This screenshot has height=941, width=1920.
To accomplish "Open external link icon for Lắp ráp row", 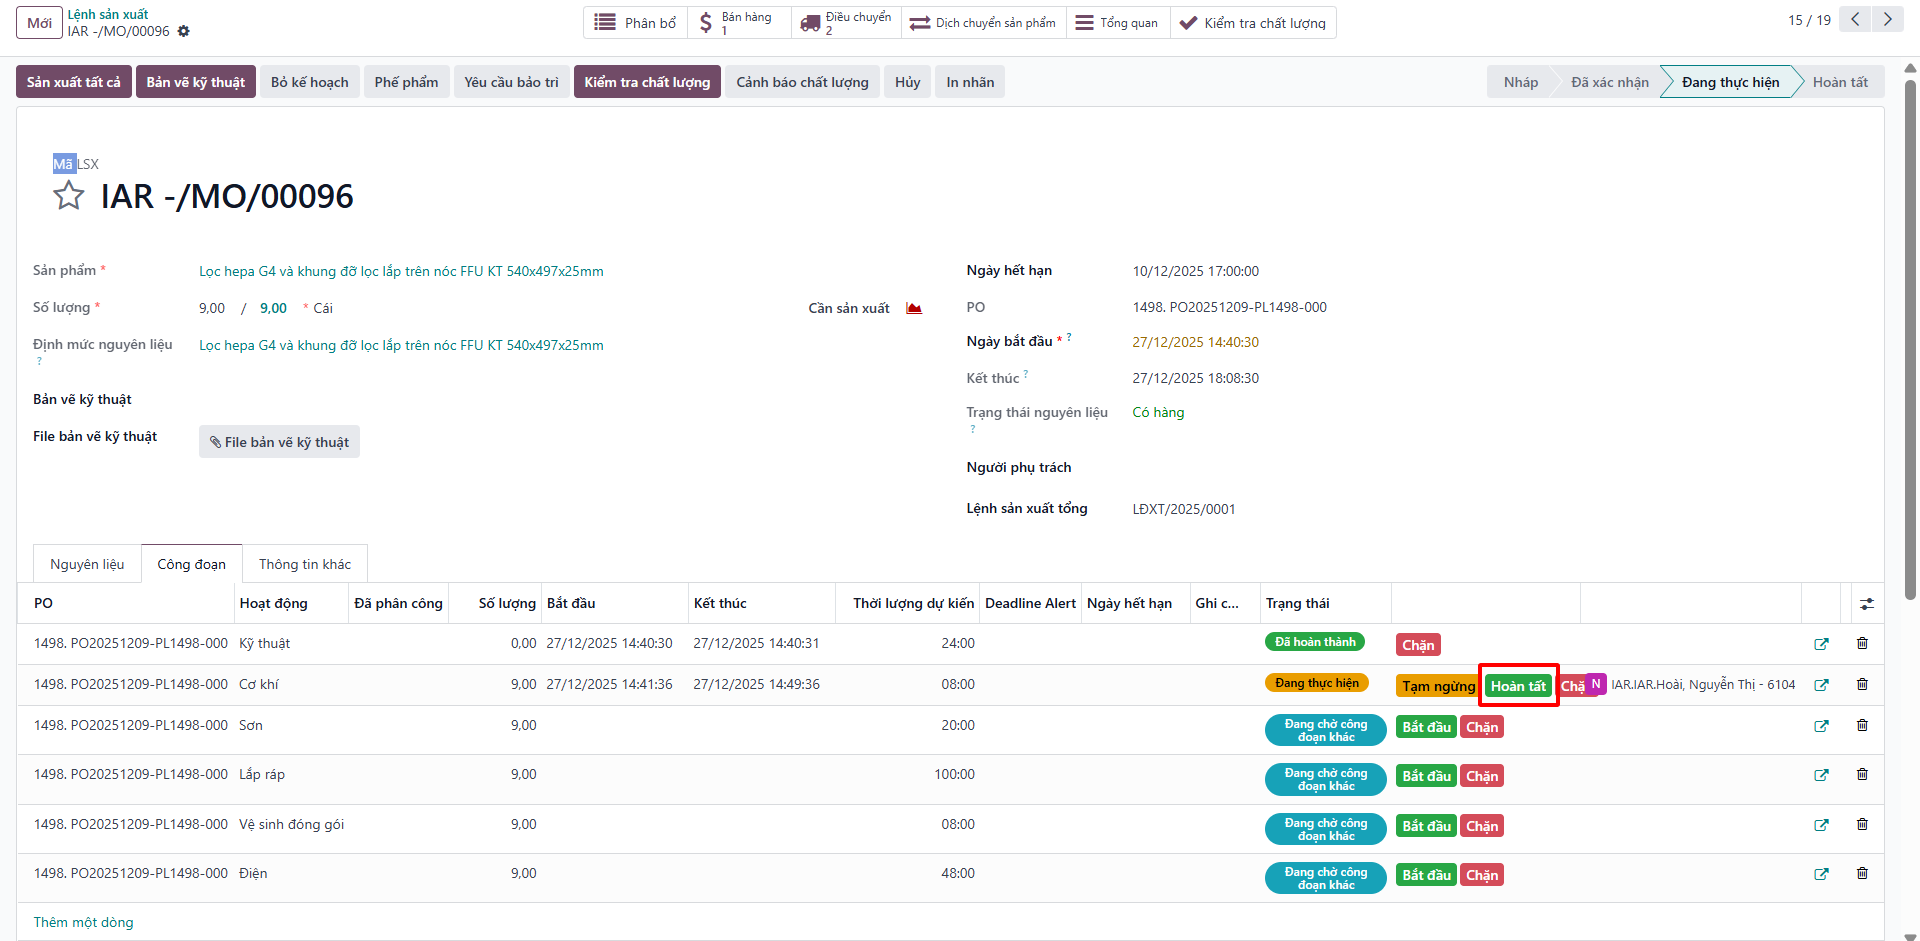I will pyautogui.click(x=1821, y=775).
